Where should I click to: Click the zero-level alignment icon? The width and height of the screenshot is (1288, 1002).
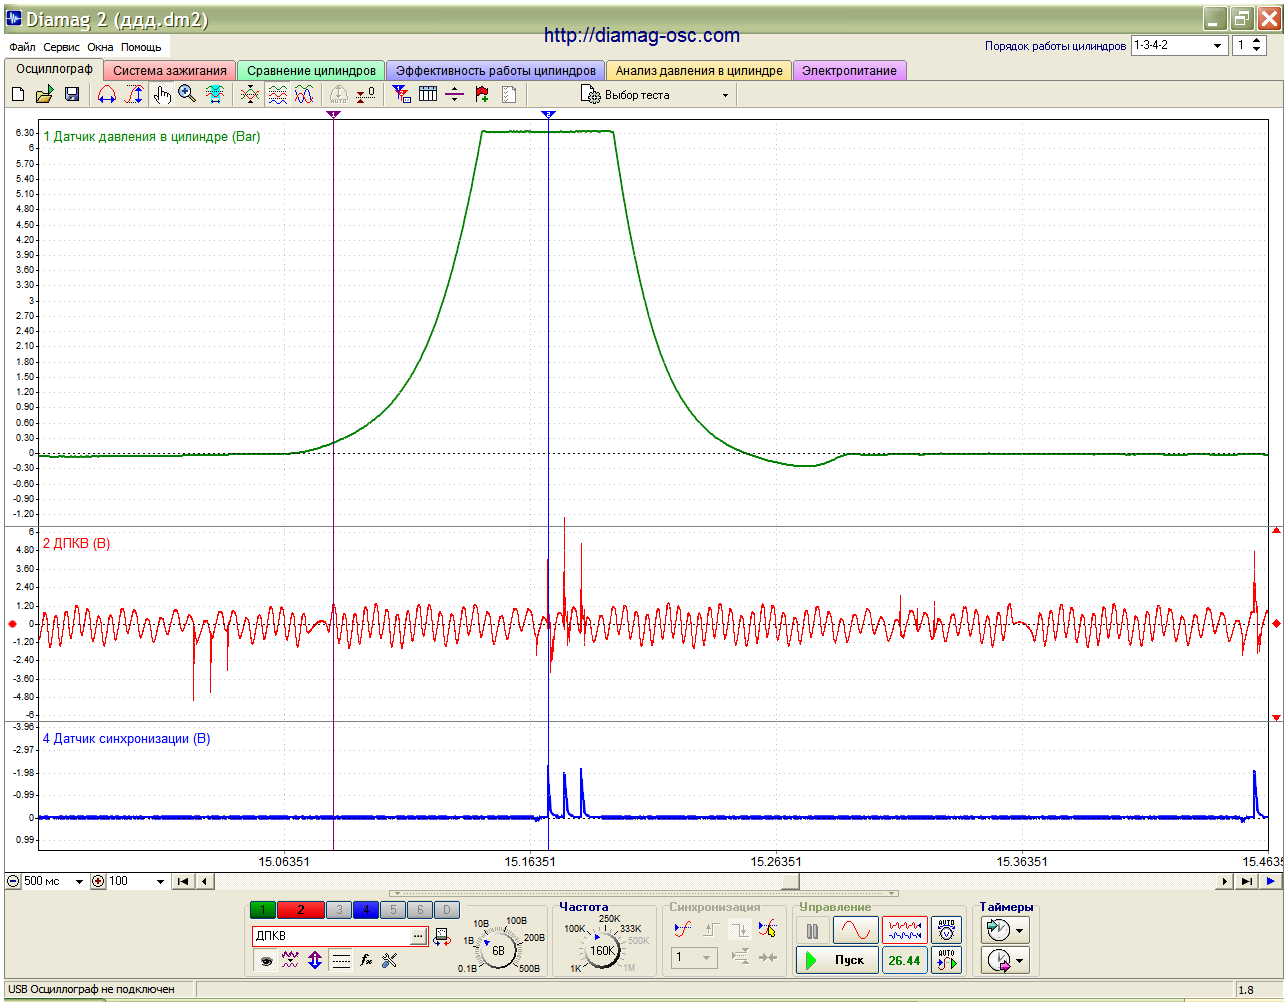click(x=366, y=94)
